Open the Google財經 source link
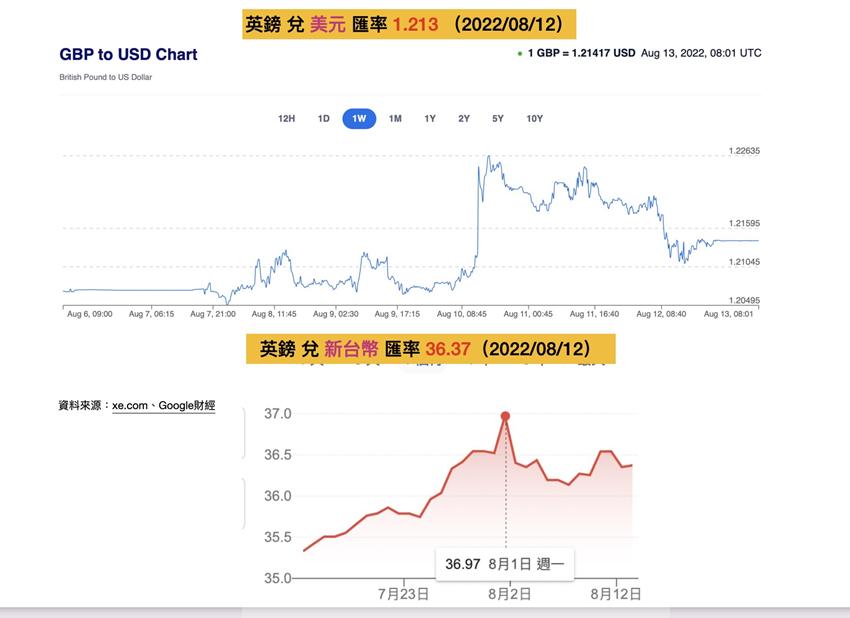Screen dimensions: 850x618 (x=187, y=406)
